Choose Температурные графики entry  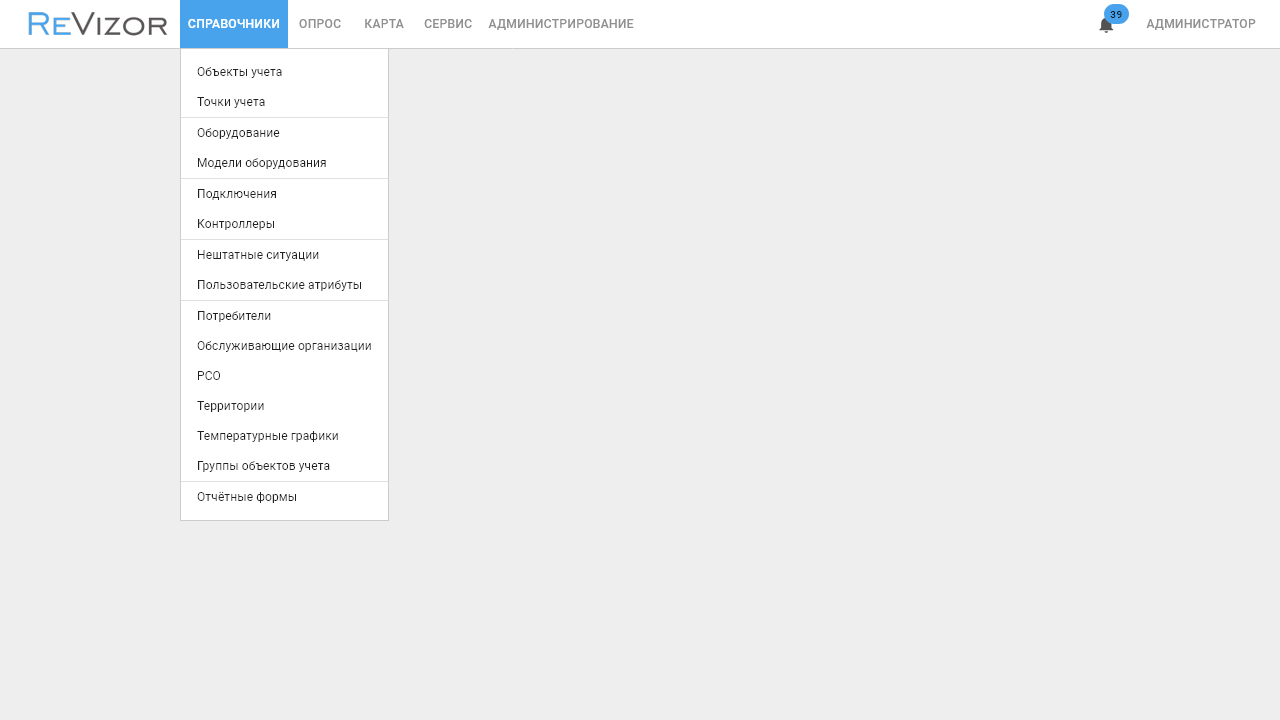(x=284, y=436)
